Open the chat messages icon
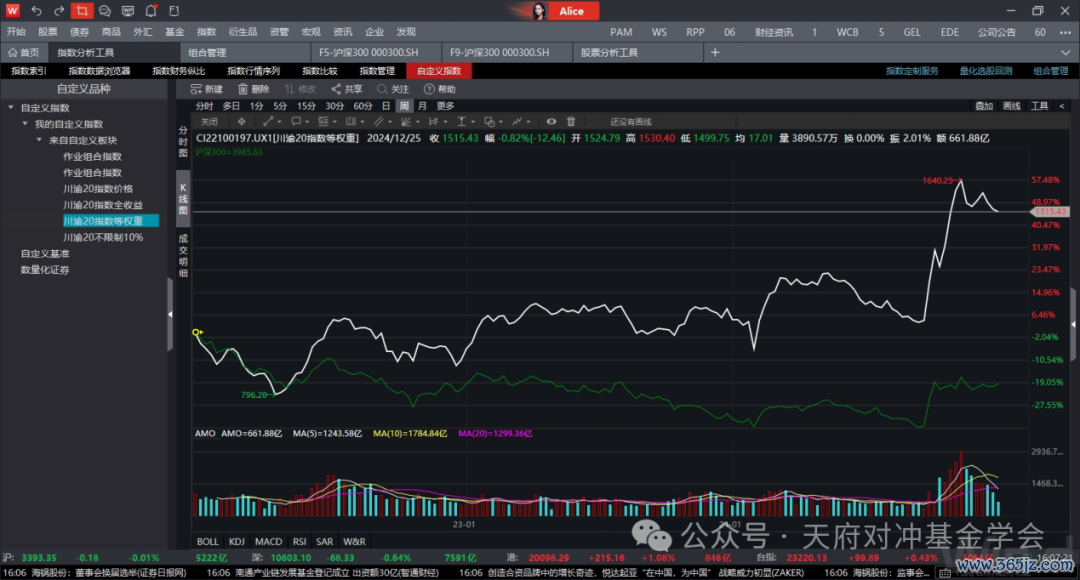Image resolution: width=1080 pixels, height=580 pixels. pyautogui.click(x=105, y=10)
